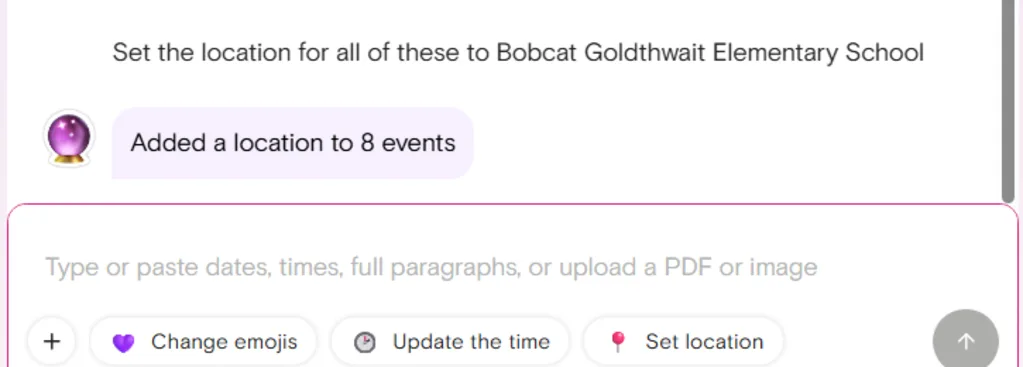This screenshot has height=367, width=1023.
Task: Choose the Change emojis suggestion
Action: pyautogui.click(x=203, y=341)
